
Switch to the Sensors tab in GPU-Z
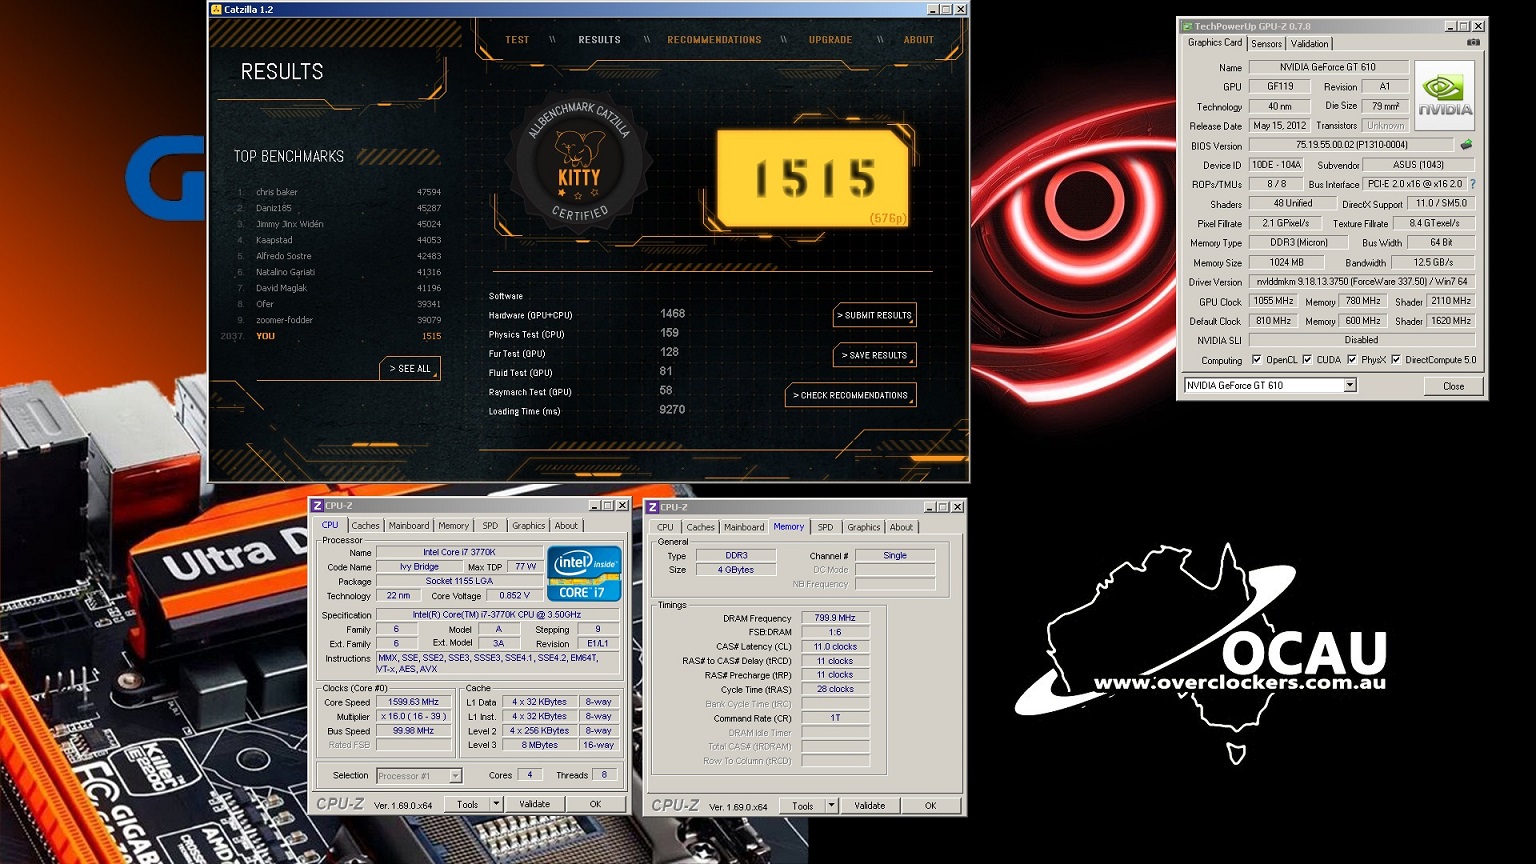pos(1266,44)
